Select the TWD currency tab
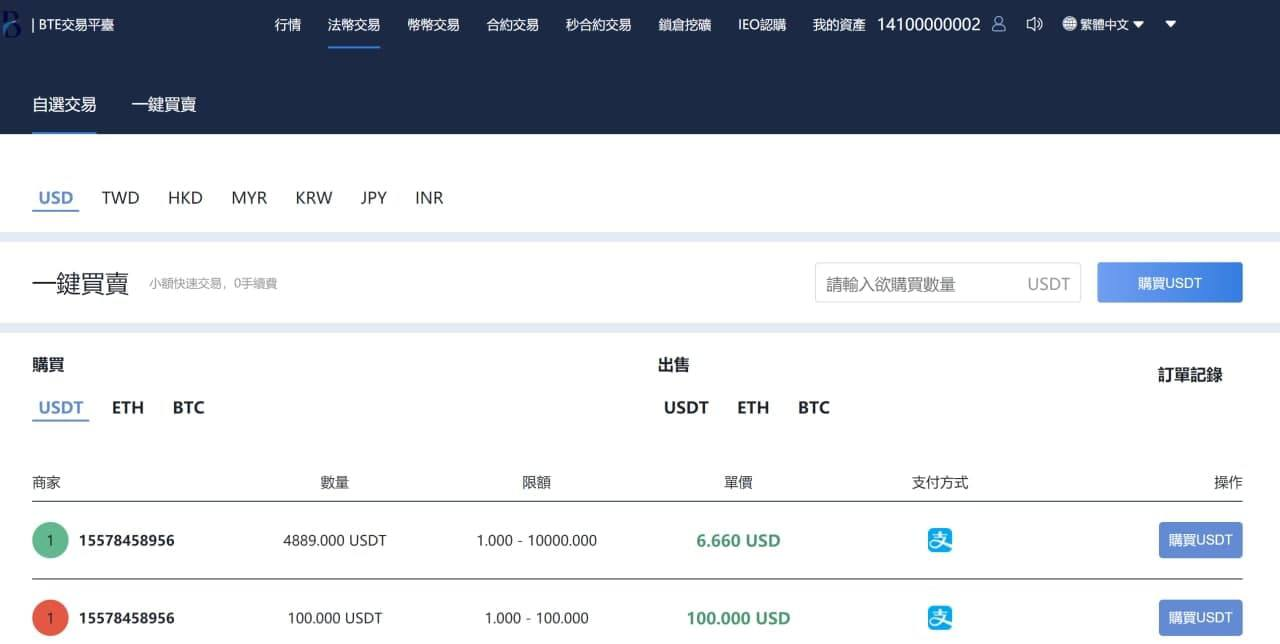Screen dimensions: 1280x644 pos(121,198)
